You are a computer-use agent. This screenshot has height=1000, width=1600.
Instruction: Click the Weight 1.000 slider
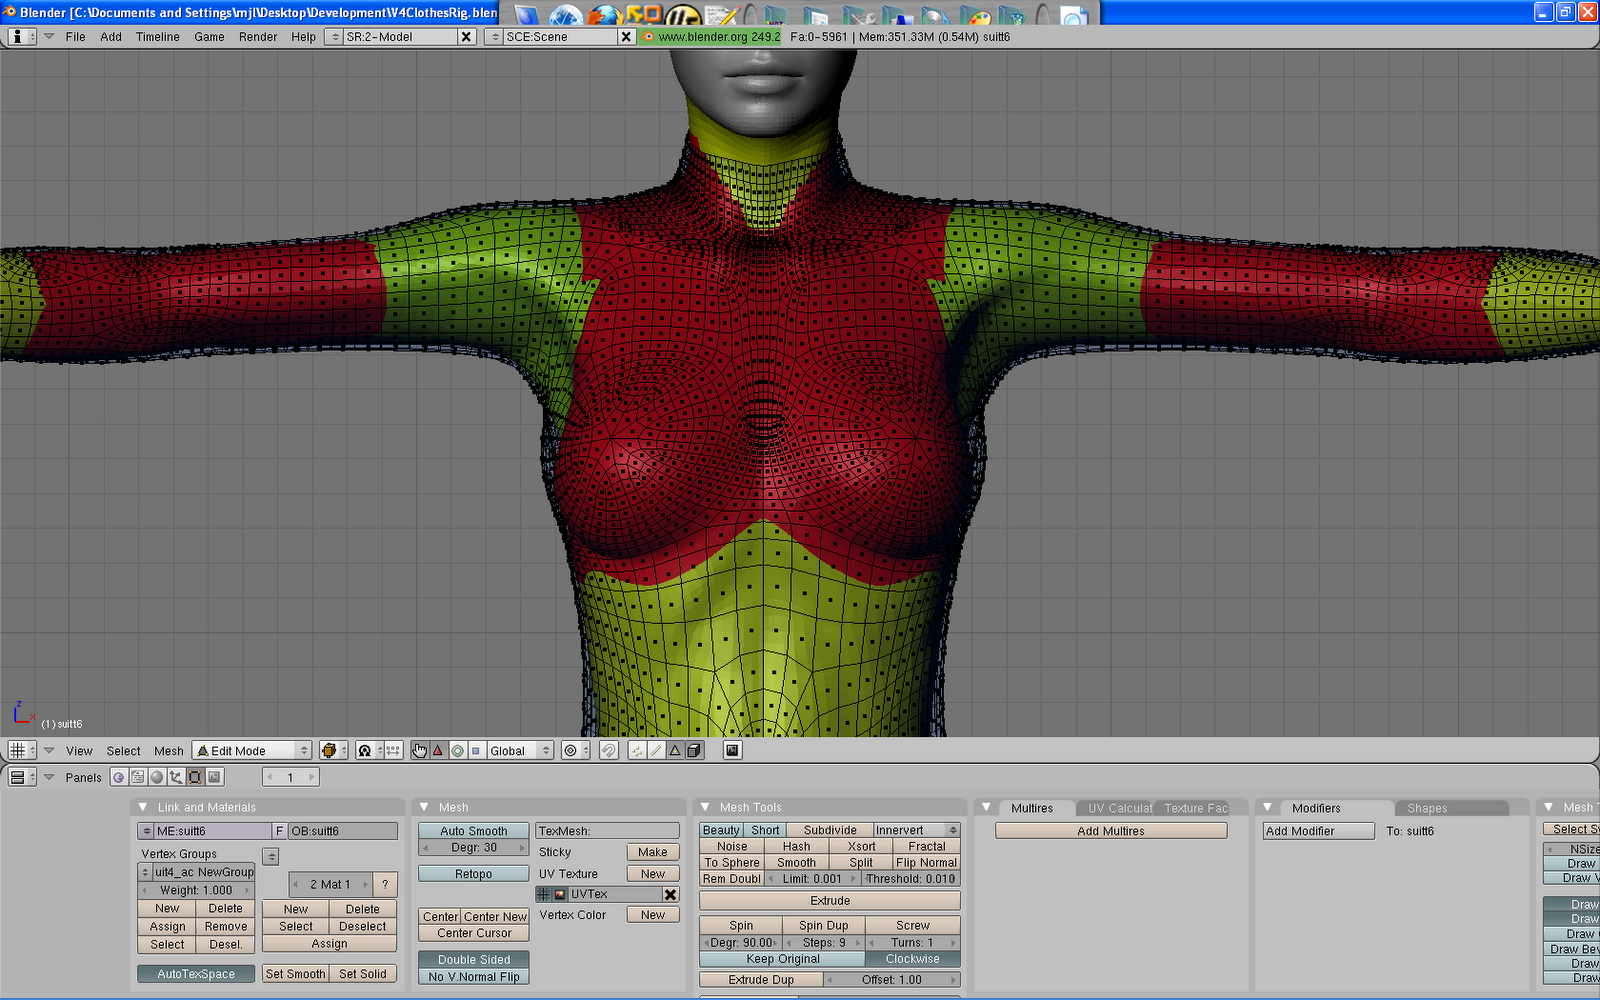[x=196, y=890]
